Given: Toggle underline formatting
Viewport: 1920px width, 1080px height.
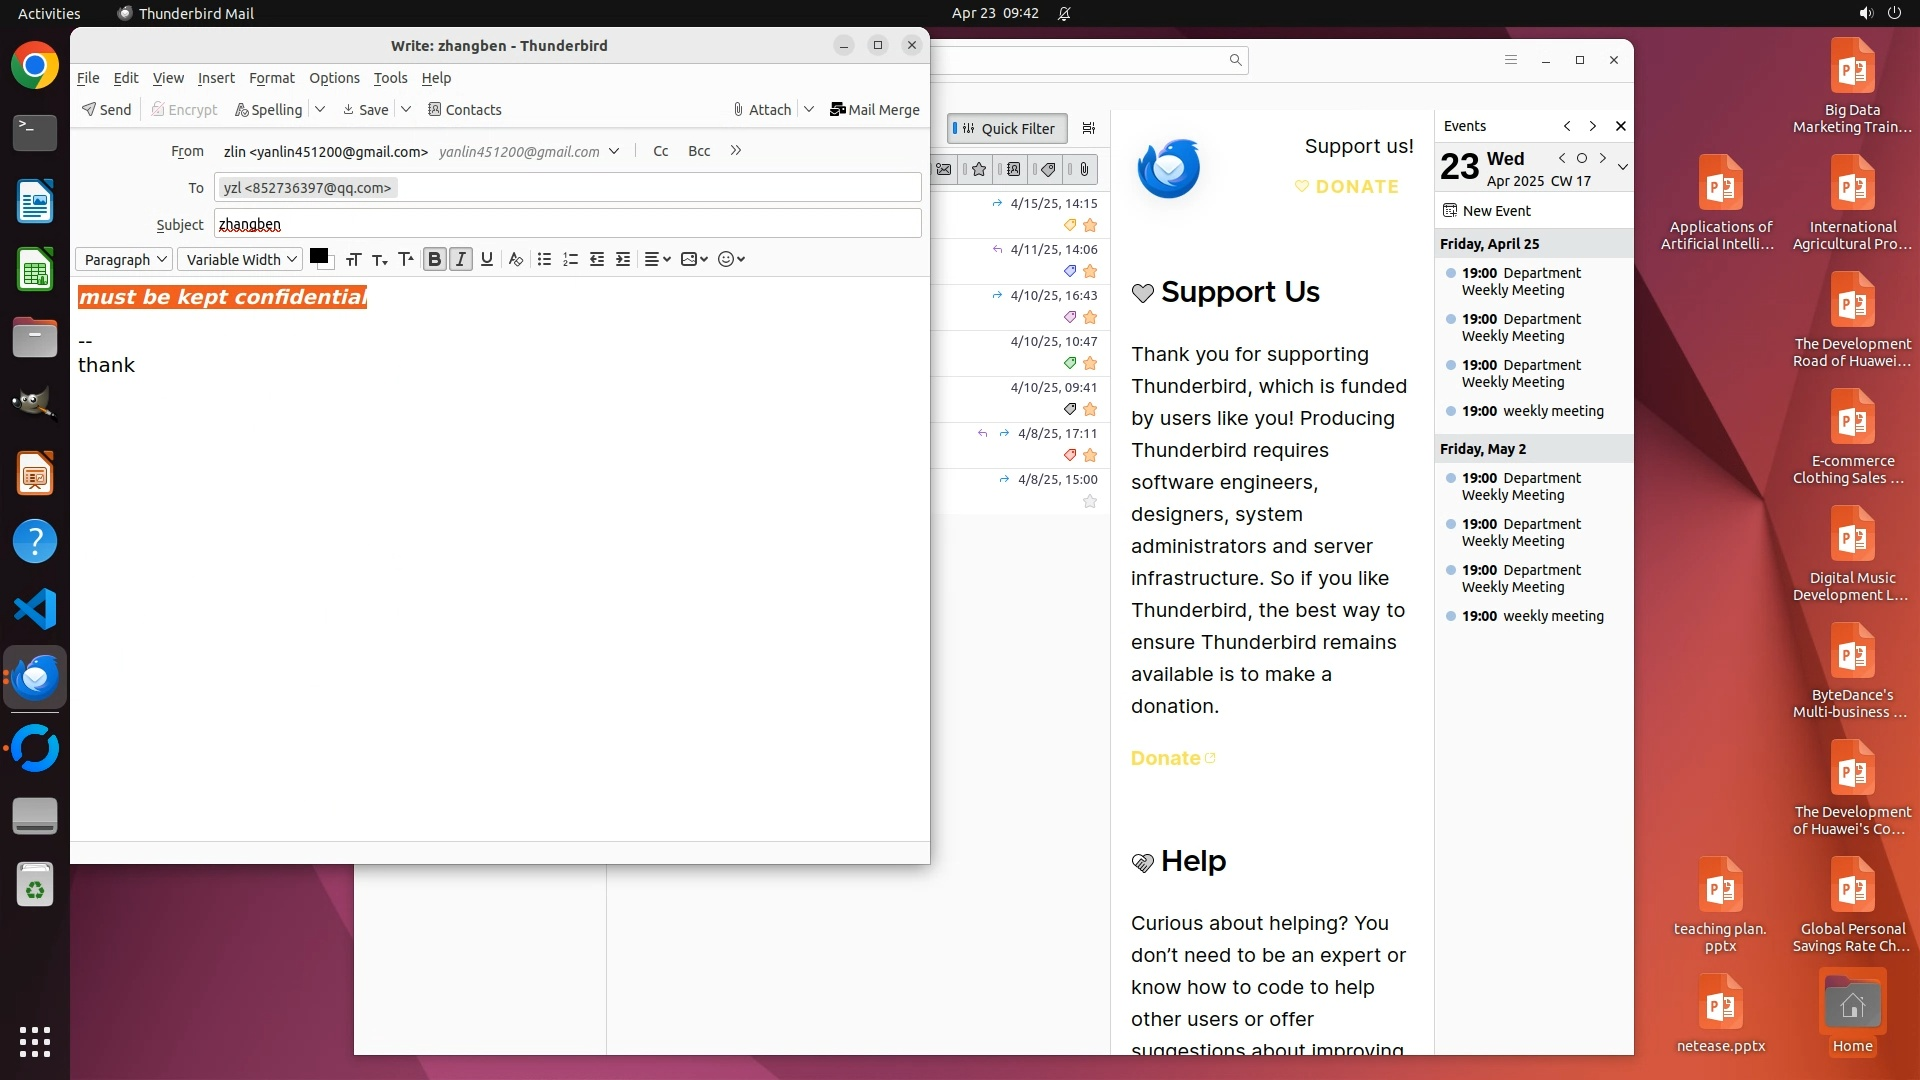Looking at the screenshot, I should point(487,260).
